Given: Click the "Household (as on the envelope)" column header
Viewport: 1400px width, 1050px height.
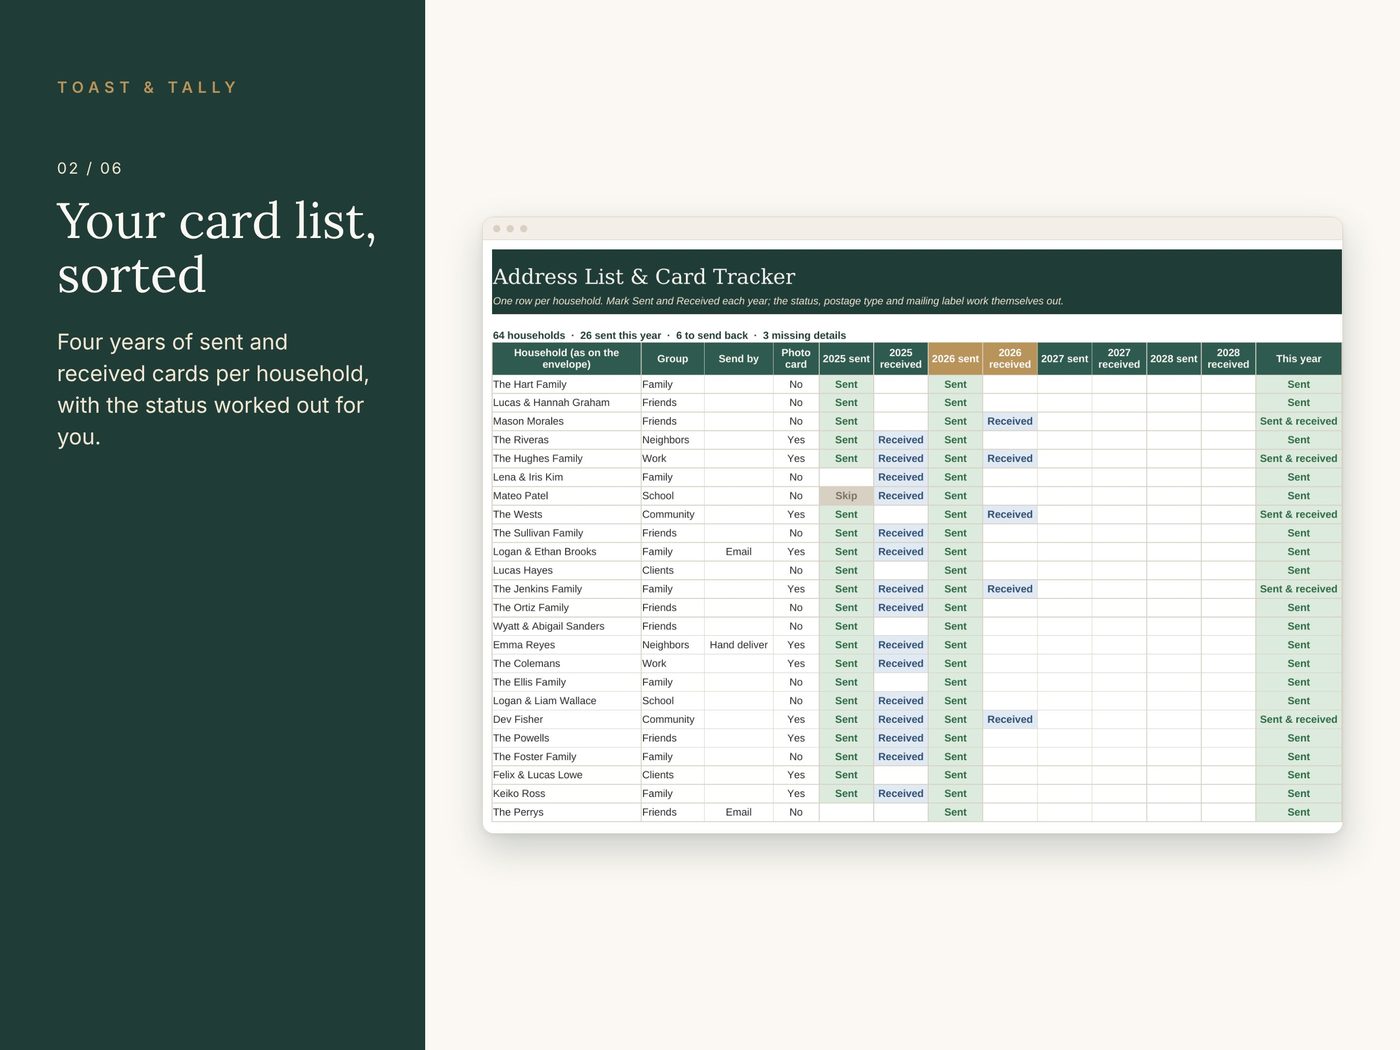Looking at the screenshot, I should pos(566,359).
